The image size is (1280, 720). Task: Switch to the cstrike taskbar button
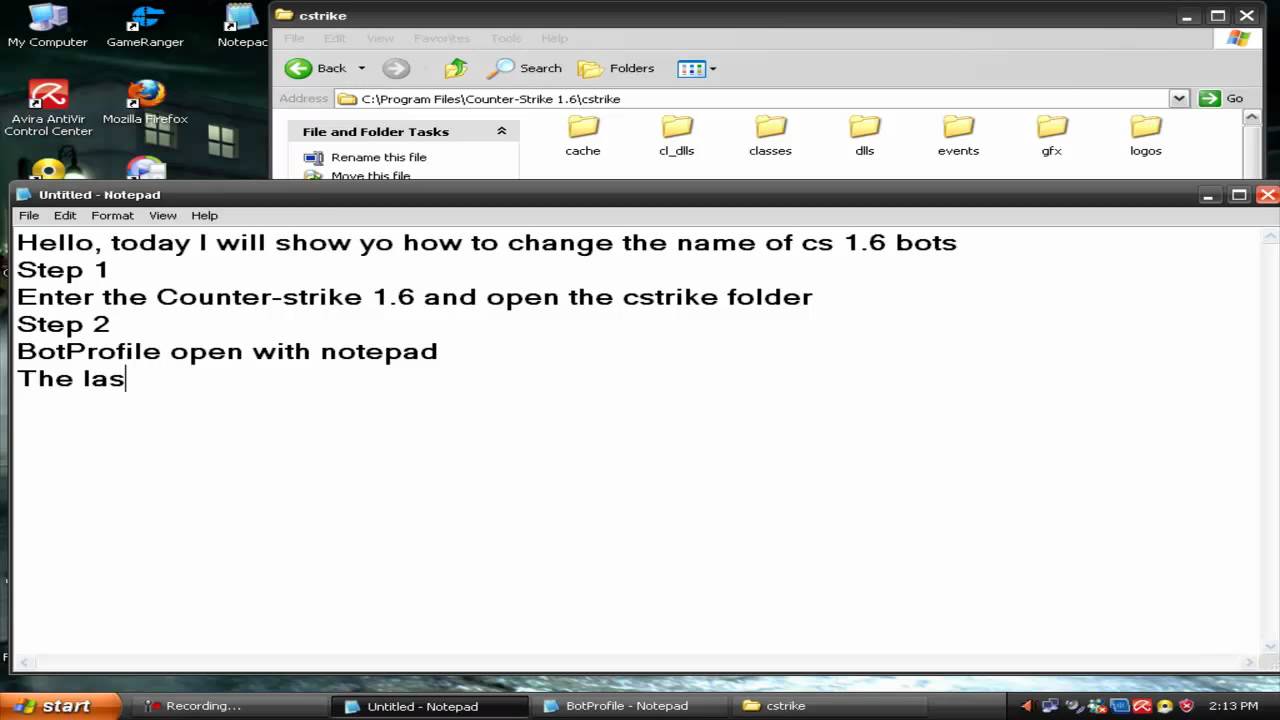point(830,705)
